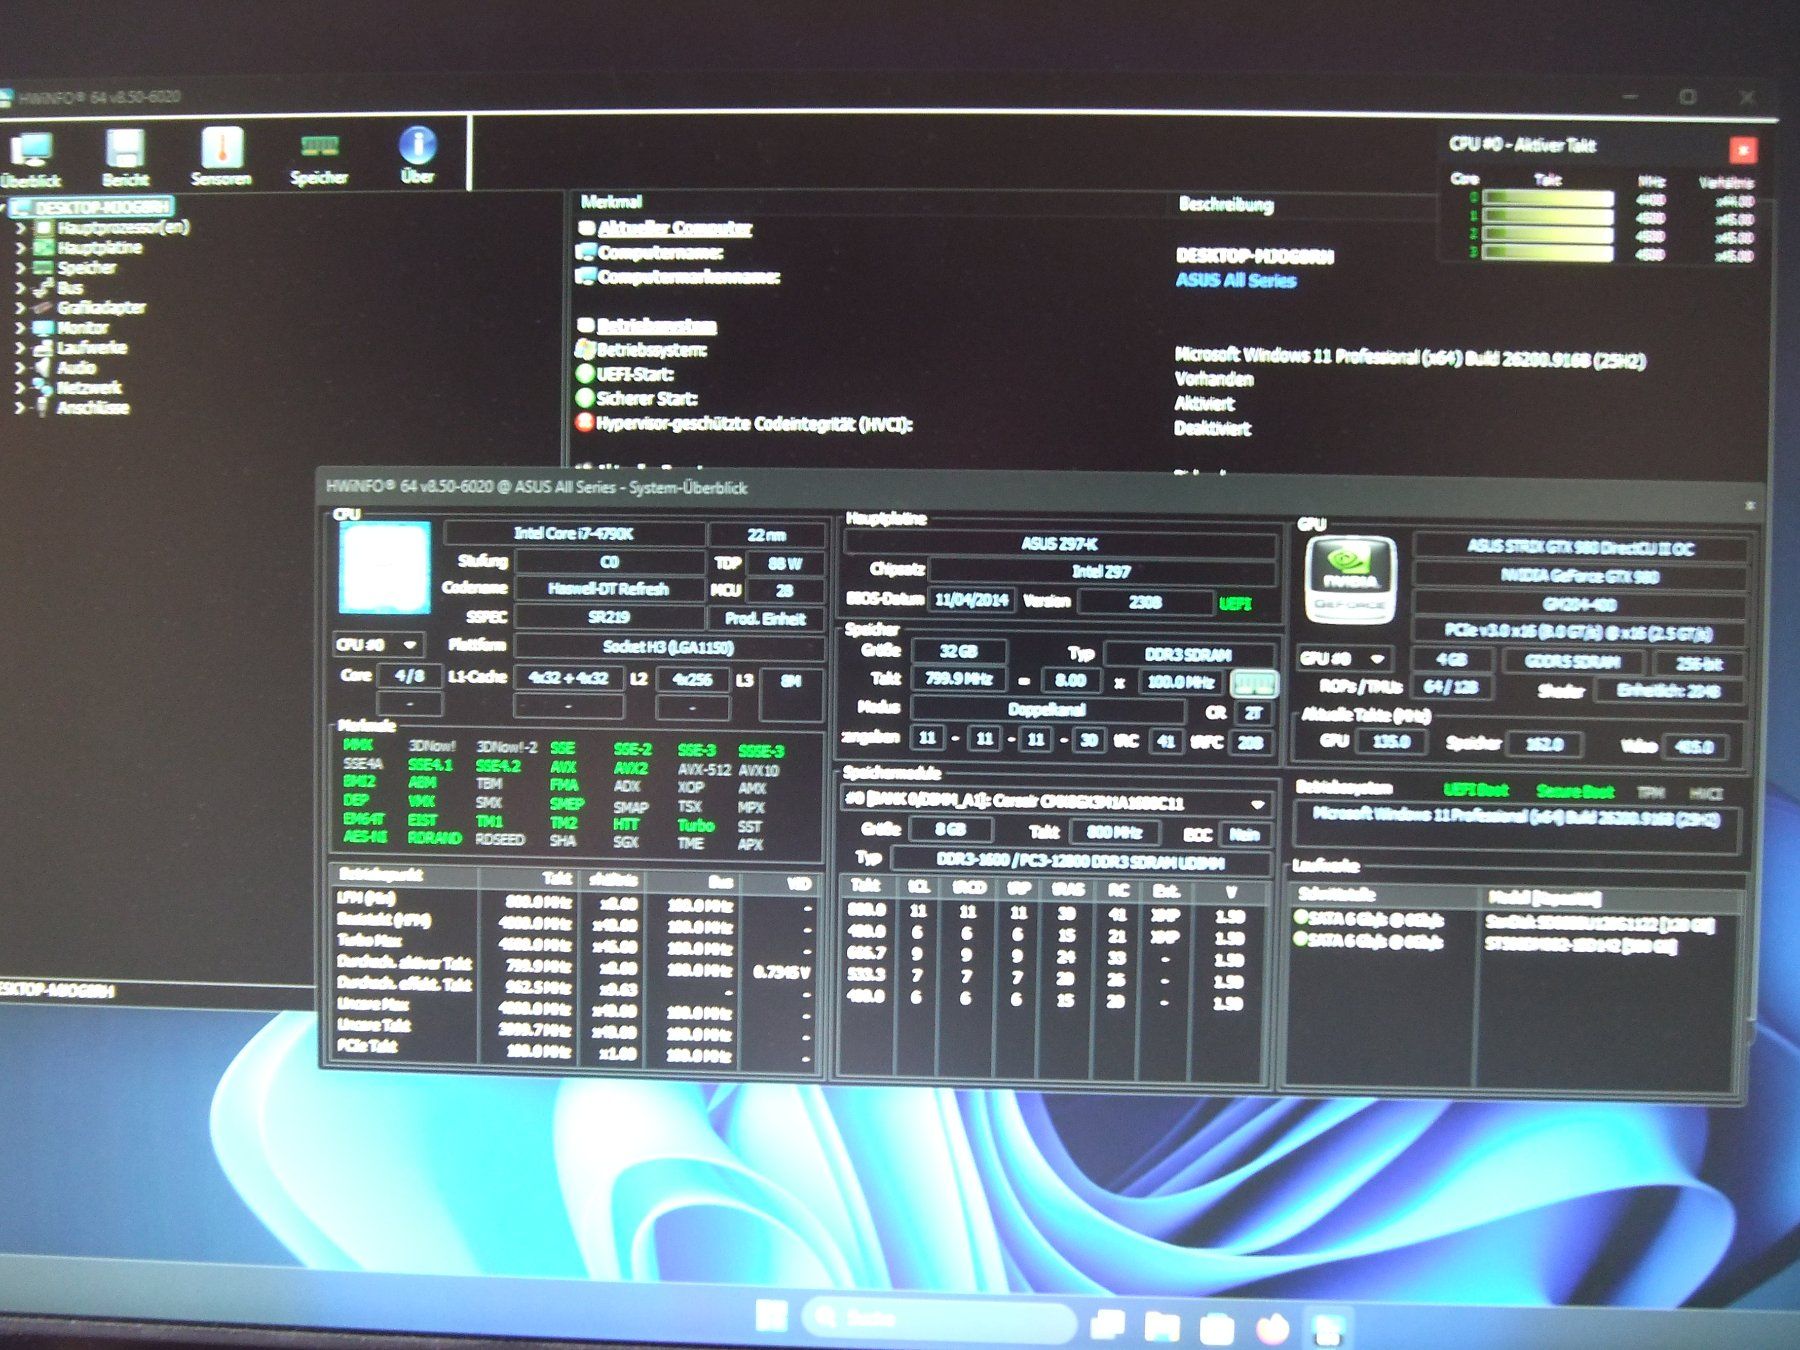Click DDR3-1600 / PC3-12800 module type field
Viewport: 1800px width, 1350px height.
point(1080,860)
